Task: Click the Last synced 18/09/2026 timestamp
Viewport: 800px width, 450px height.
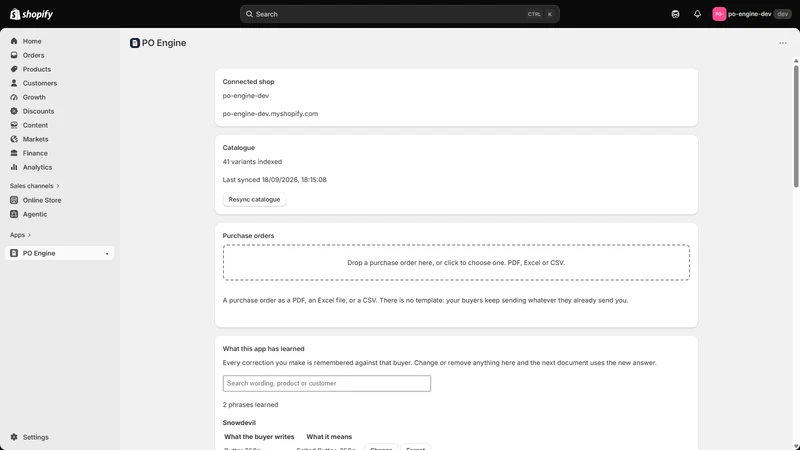Action: [x=274, y=180]
